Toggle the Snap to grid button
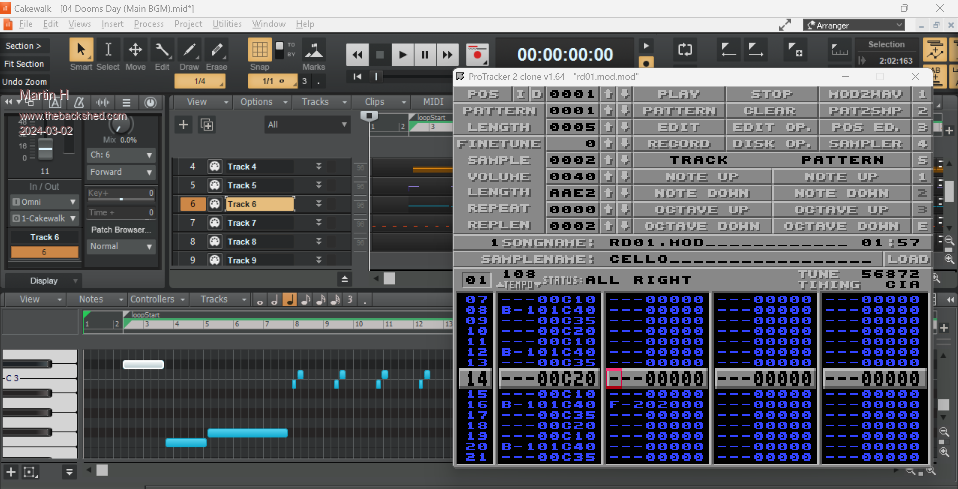Screen dimensions: 958x489 pyautogui.click(x=260, y=50)
